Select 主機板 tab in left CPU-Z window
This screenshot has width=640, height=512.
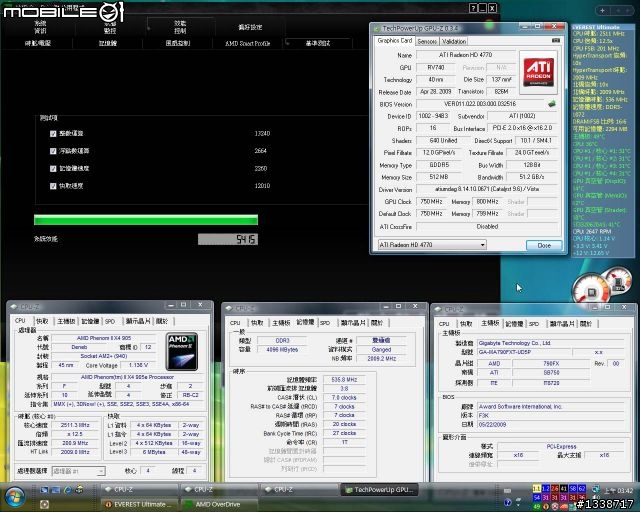[66, 321]
